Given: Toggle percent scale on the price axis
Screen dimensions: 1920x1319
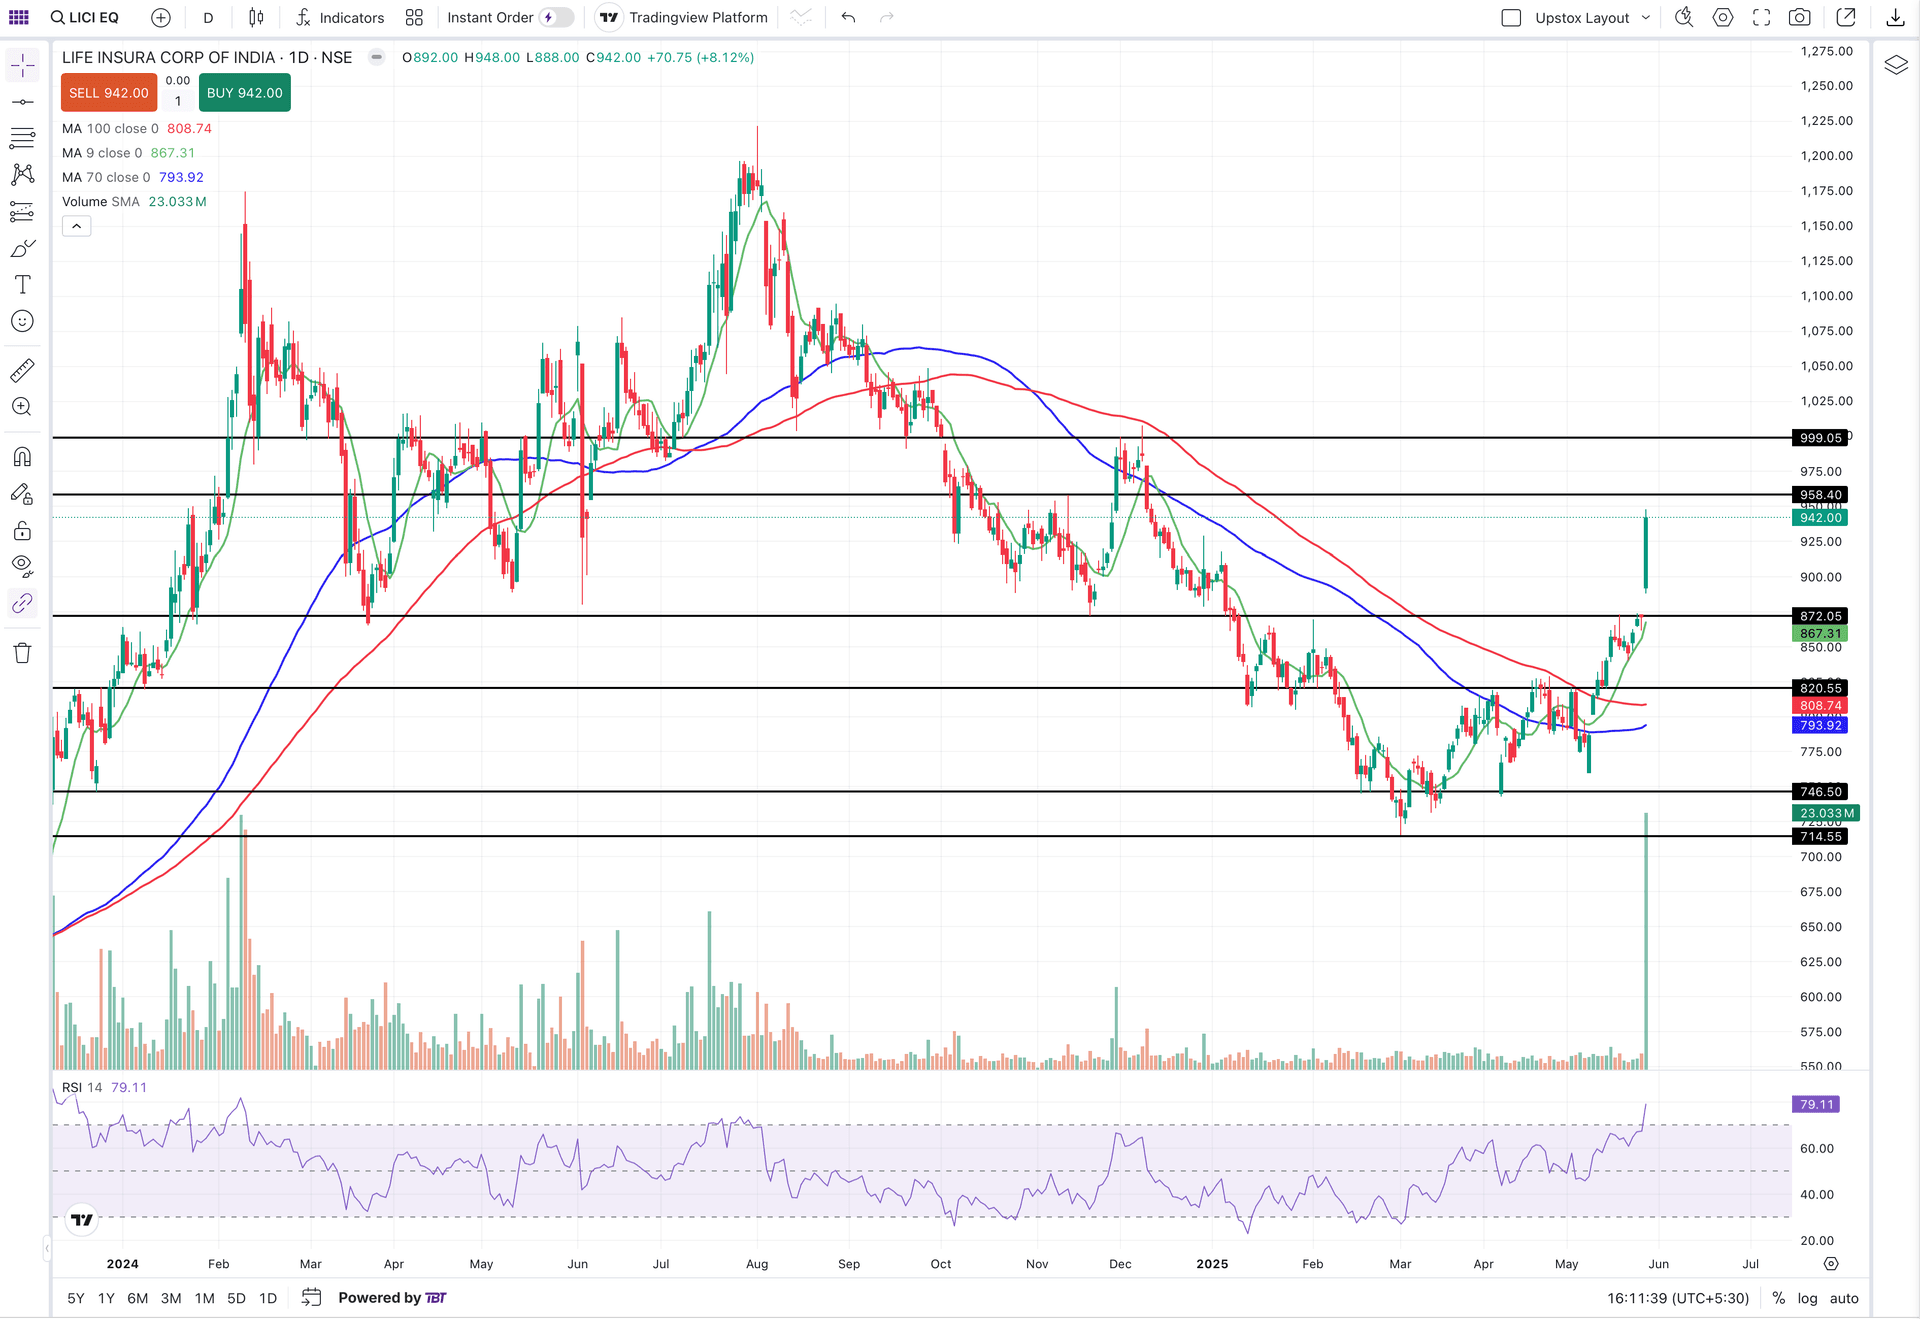Looking at the screenshot, I should (1778, 1298).
